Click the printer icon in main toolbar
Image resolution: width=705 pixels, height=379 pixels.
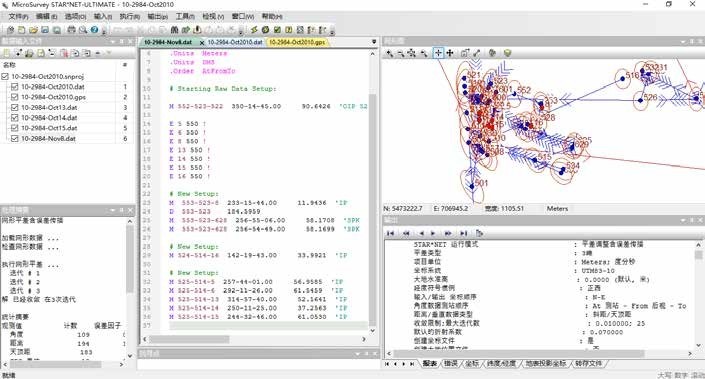coord(71,30)
